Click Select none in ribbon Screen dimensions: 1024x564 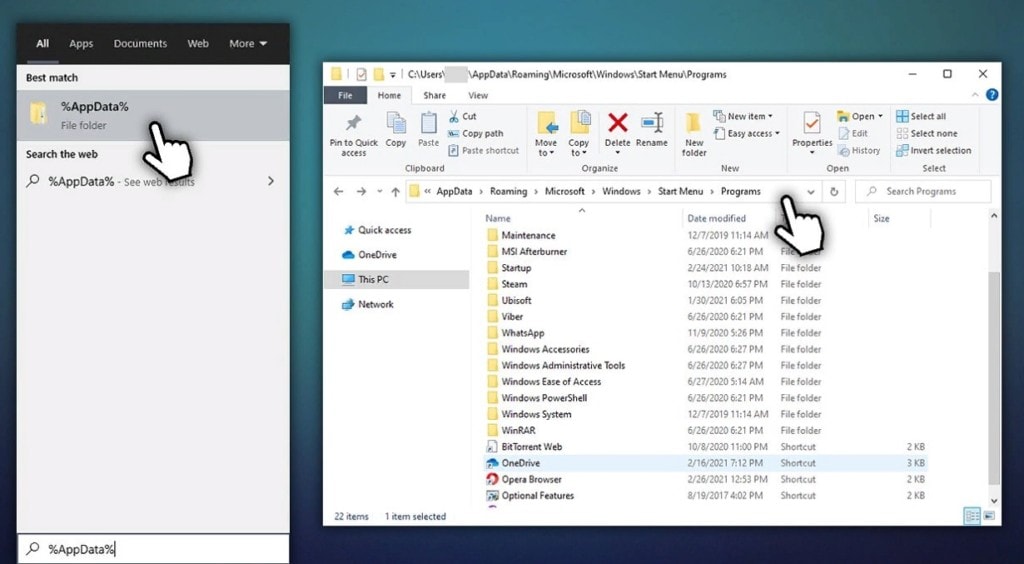coord(927,133)
